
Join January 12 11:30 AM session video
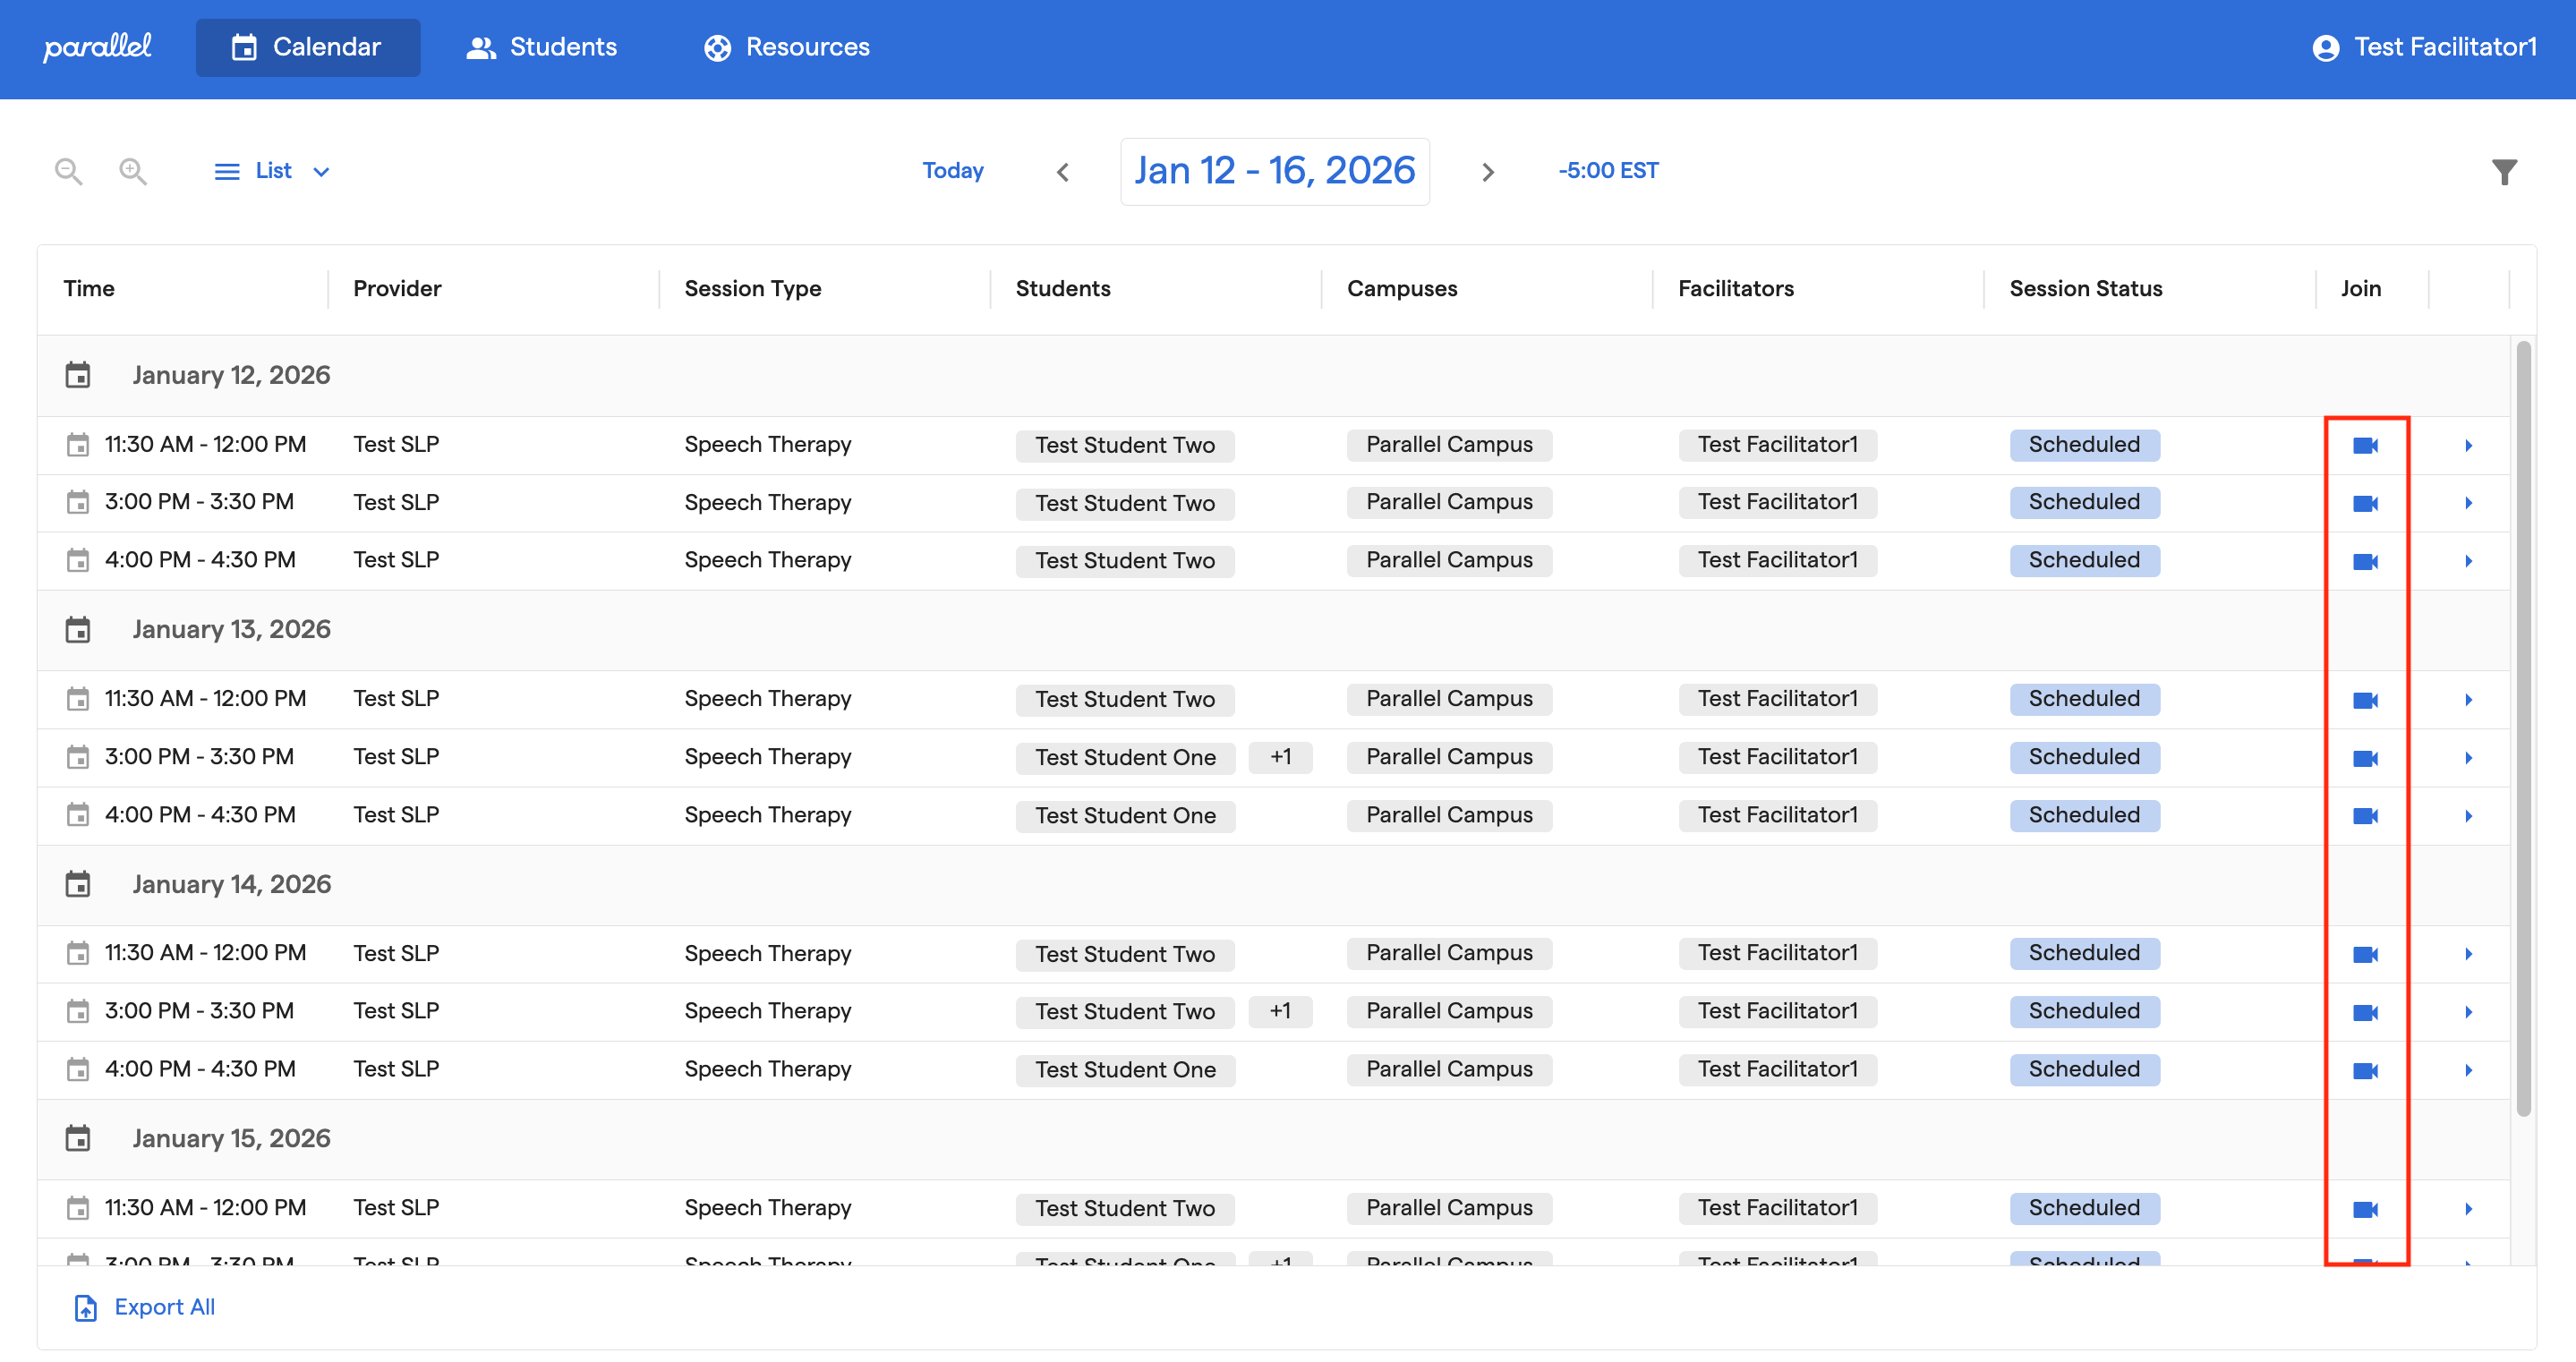2365,445
